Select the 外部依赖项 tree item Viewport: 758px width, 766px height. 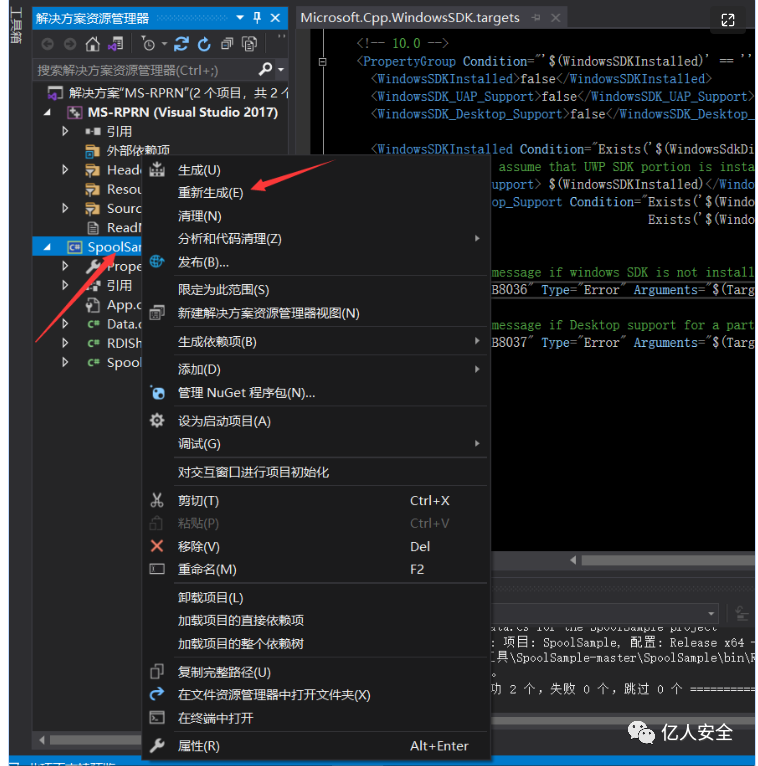pyautogui.click(x=127, y=150)
